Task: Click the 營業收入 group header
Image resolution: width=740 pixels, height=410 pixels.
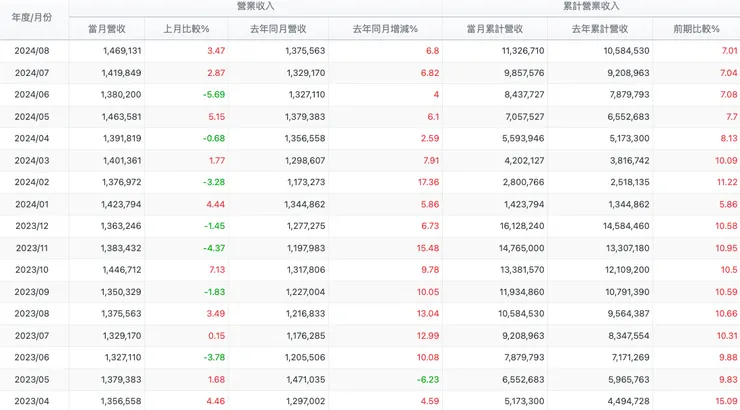Action: tap(256, 6)
